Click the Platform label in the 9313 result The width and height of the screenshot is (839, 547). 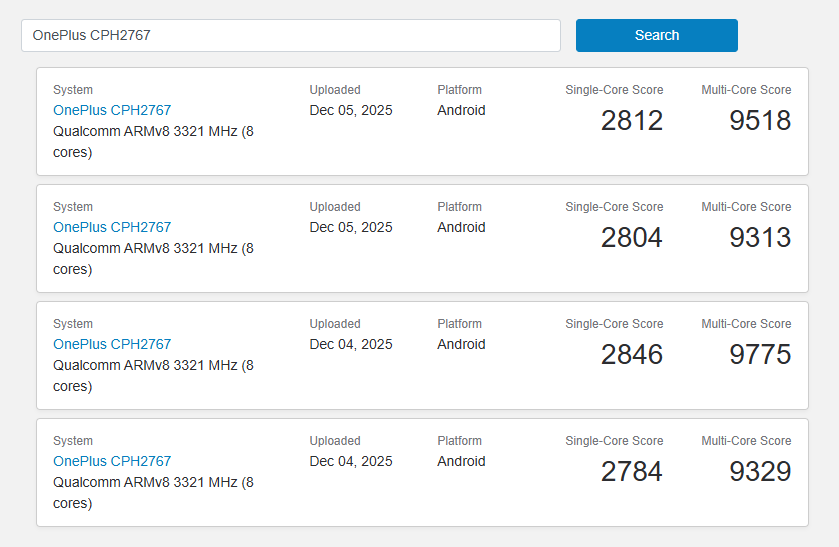(459, 207)
